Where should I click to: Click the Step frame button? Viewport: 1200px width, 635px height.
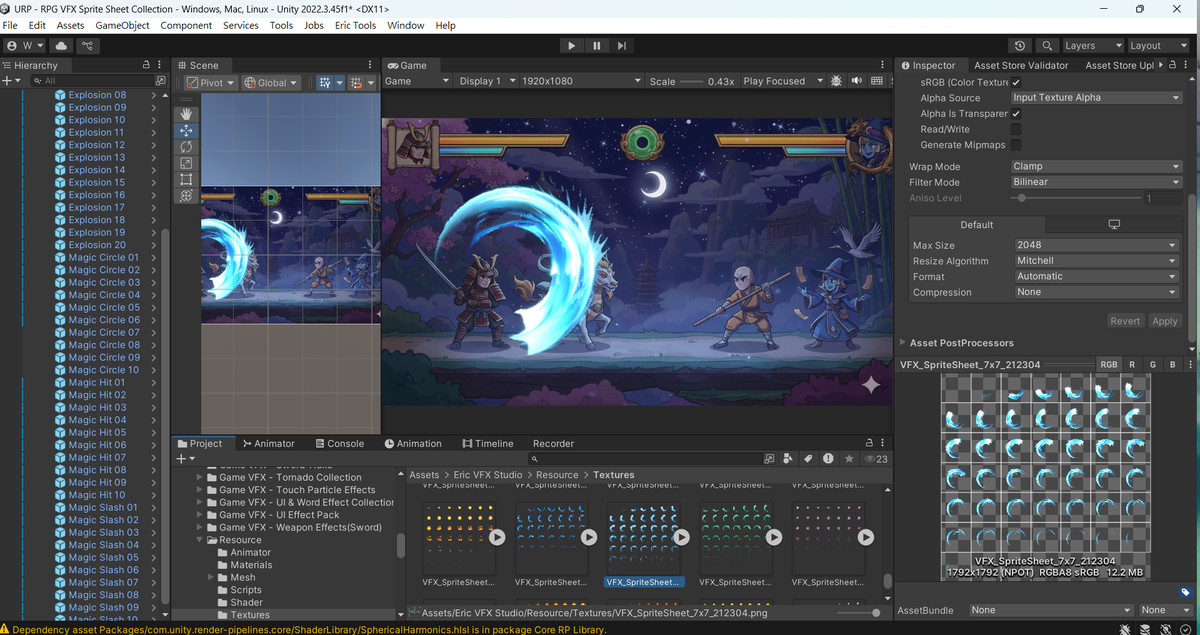tap(622, 46)
